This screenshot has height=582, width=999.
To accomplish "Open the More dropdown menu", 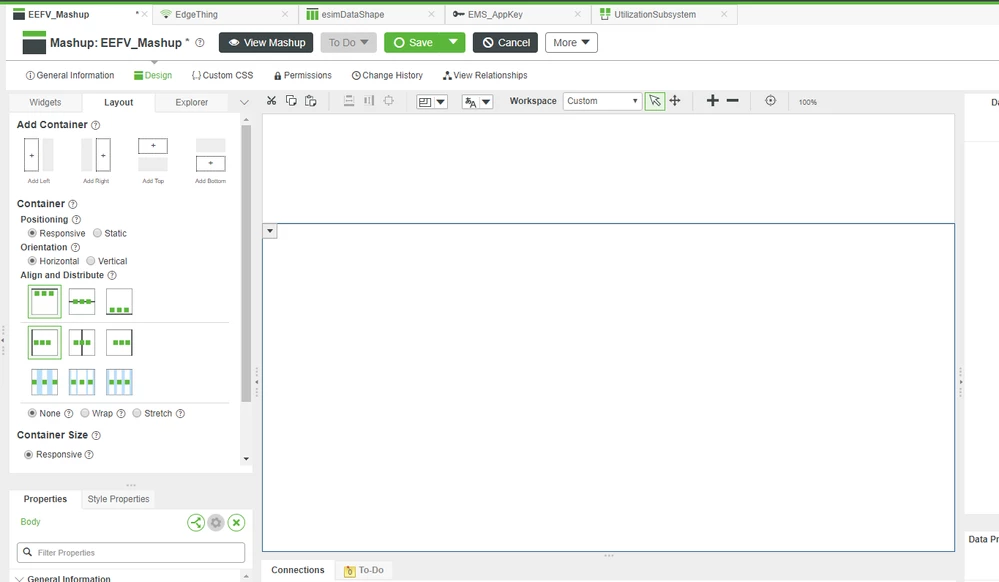I will [x=571, y=43].
